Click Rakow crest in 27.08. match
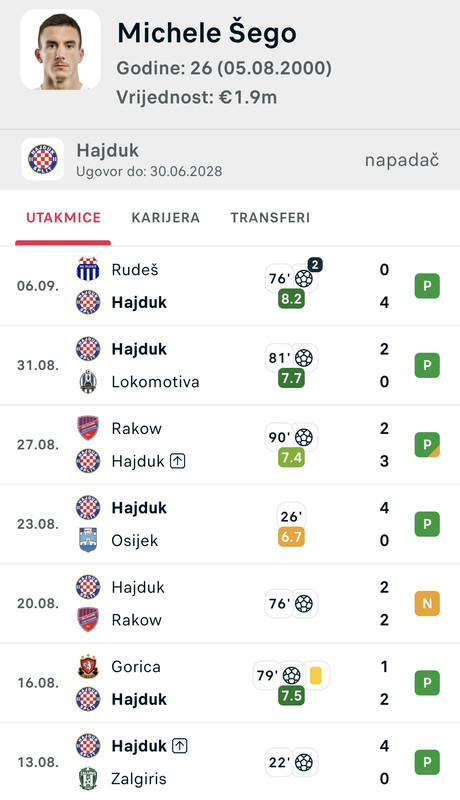Screen dimensions: 460x800 pos(88,428)
